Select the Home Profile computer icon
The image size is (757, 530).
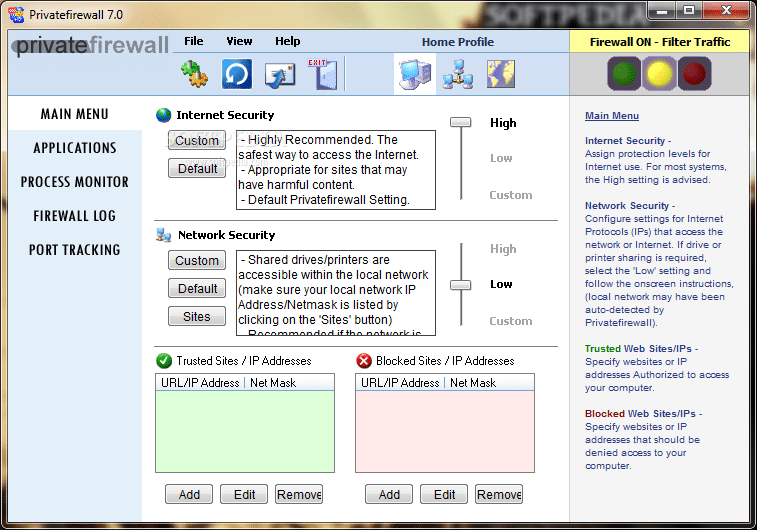pos(415,74)
